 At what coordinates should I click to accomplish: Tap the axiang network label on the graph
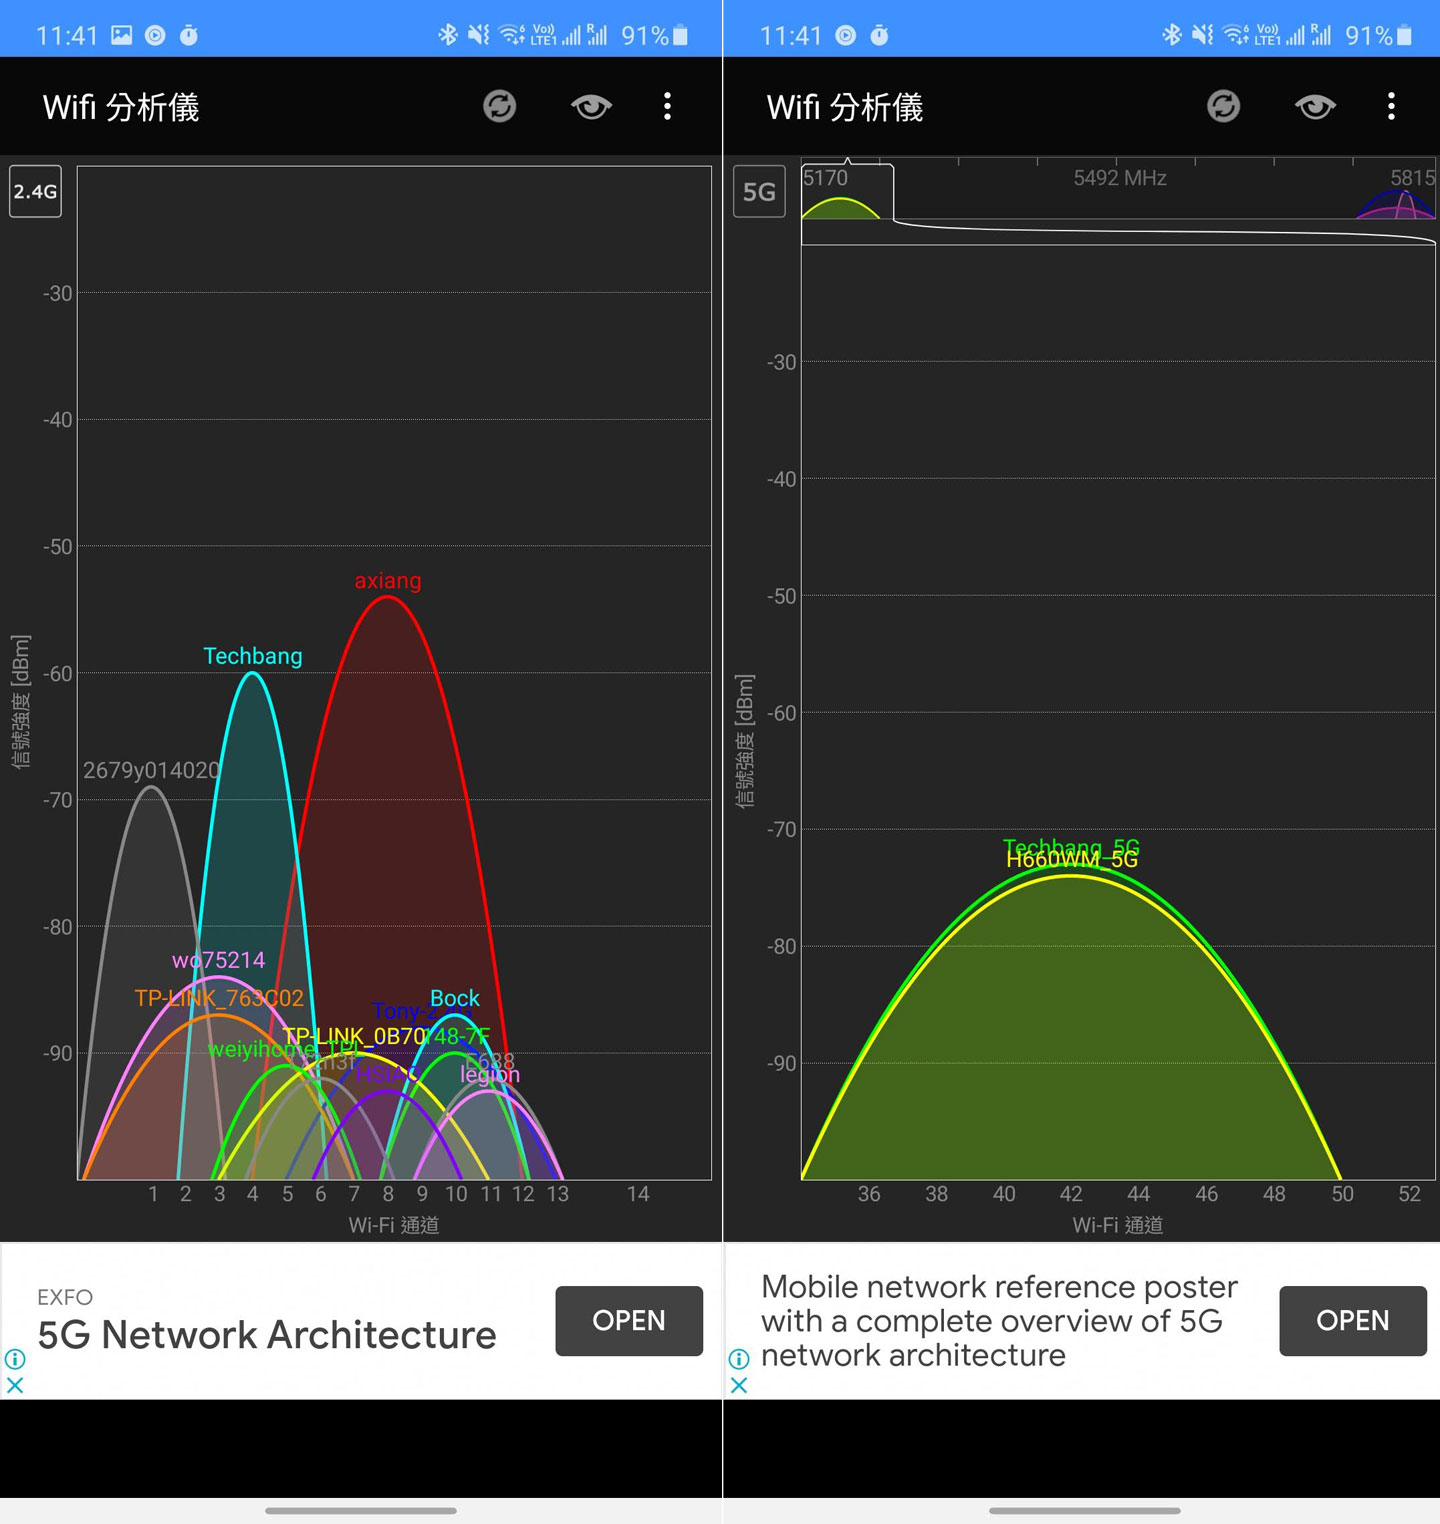pyautogui.click(x=388, y=580)
